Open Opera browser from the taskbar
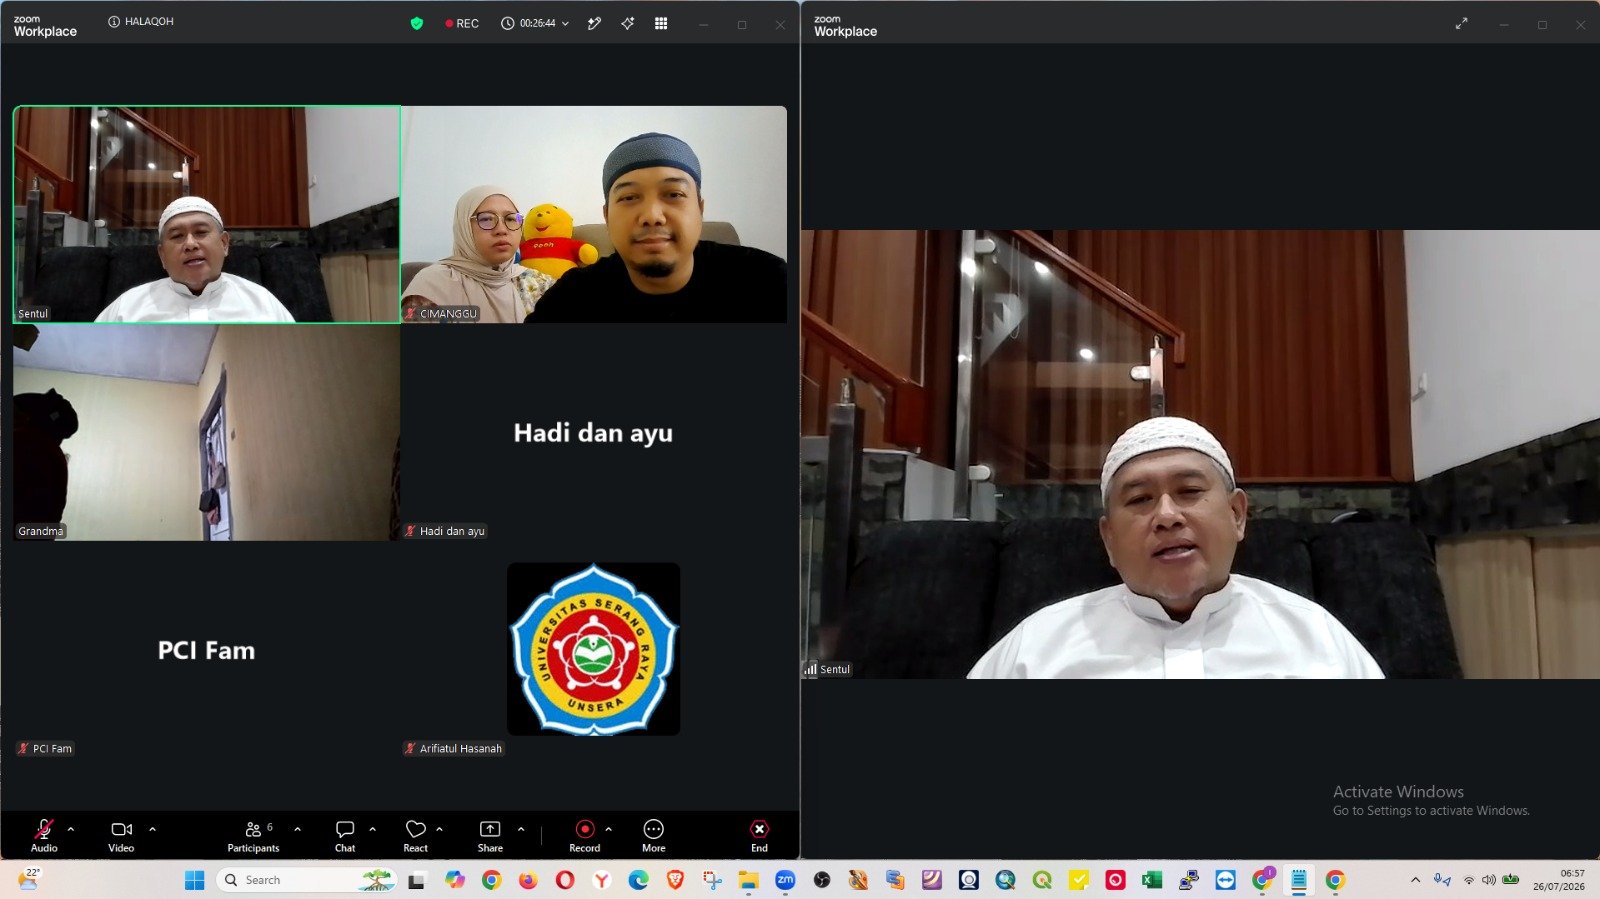The height and width of the screenshot is (899, 1600). click(x=565, y=880)
